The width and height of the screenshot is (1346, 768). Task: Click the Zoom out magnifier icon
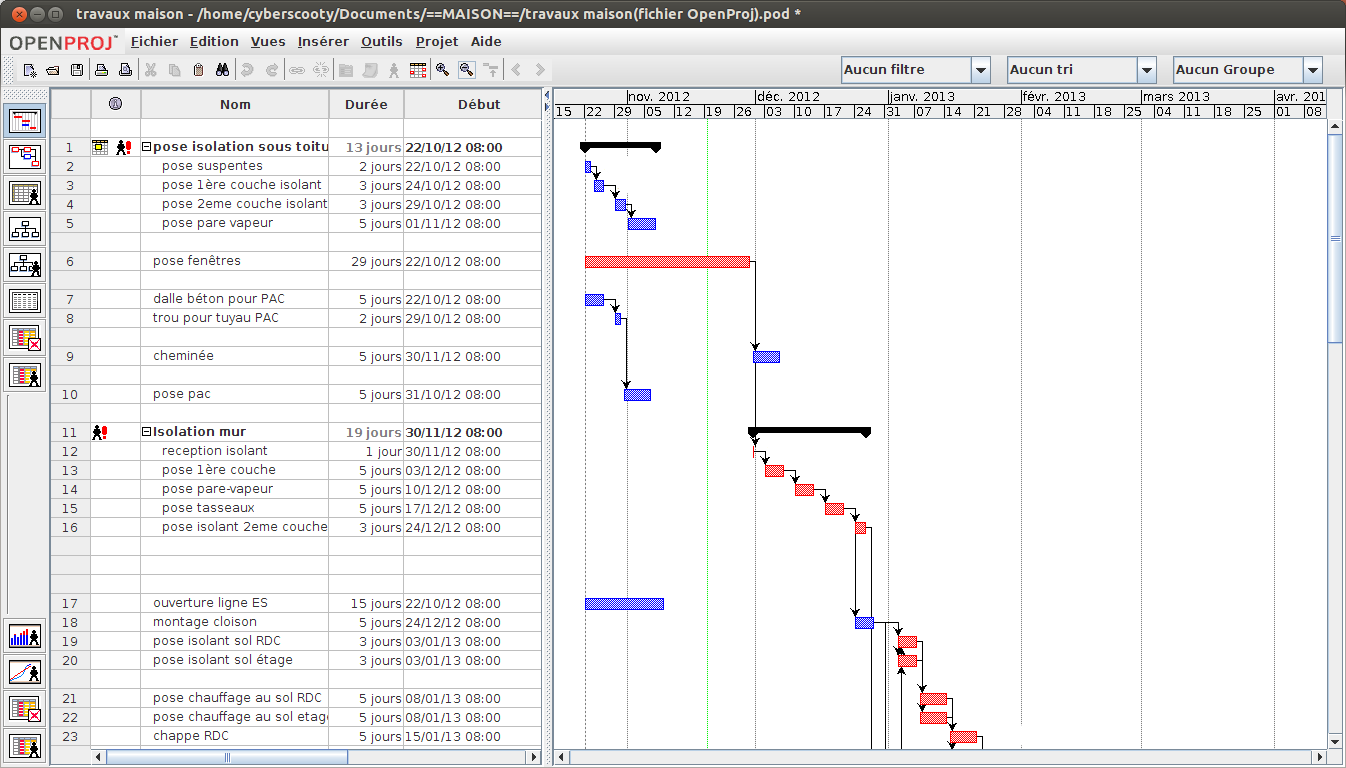[x=466, y=70]
